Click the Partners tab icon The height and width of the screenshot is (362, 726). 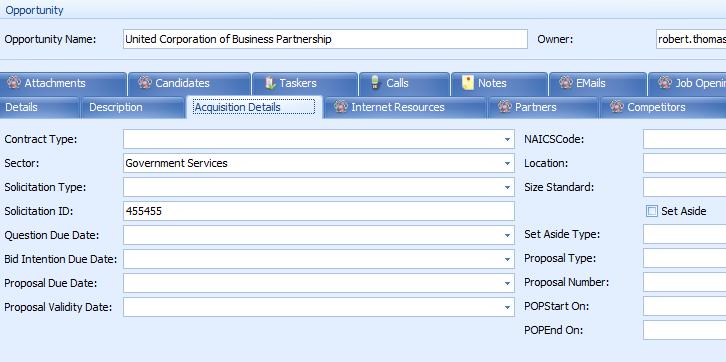tap(504, 107)
